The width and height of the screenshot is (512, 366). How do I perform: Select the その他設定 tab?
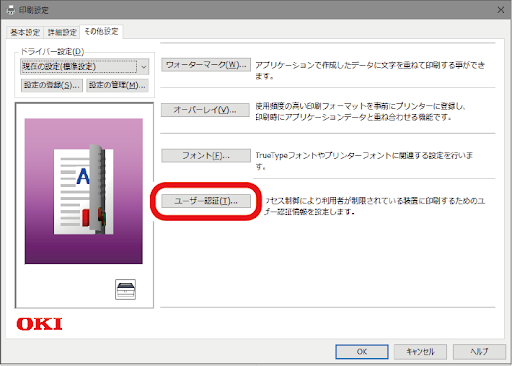(x=101, y=31)
